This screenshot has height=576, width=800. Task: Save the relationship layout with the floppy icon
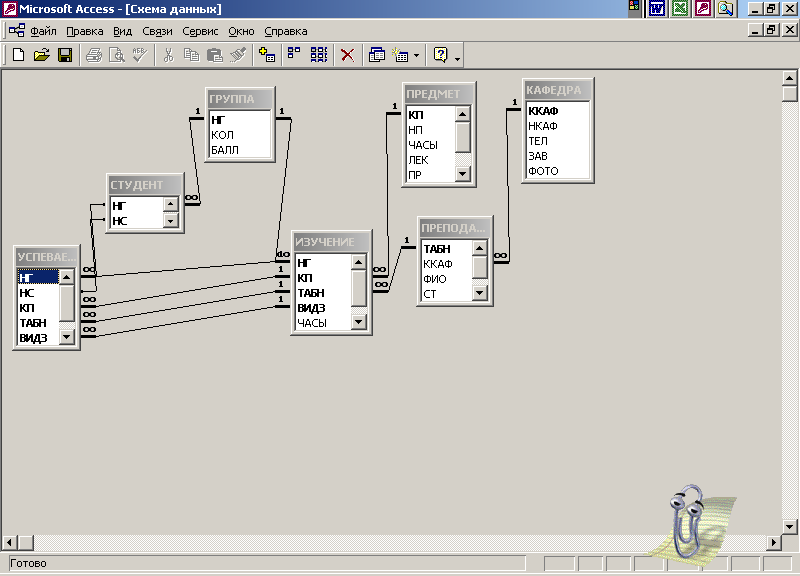[65, 55]
